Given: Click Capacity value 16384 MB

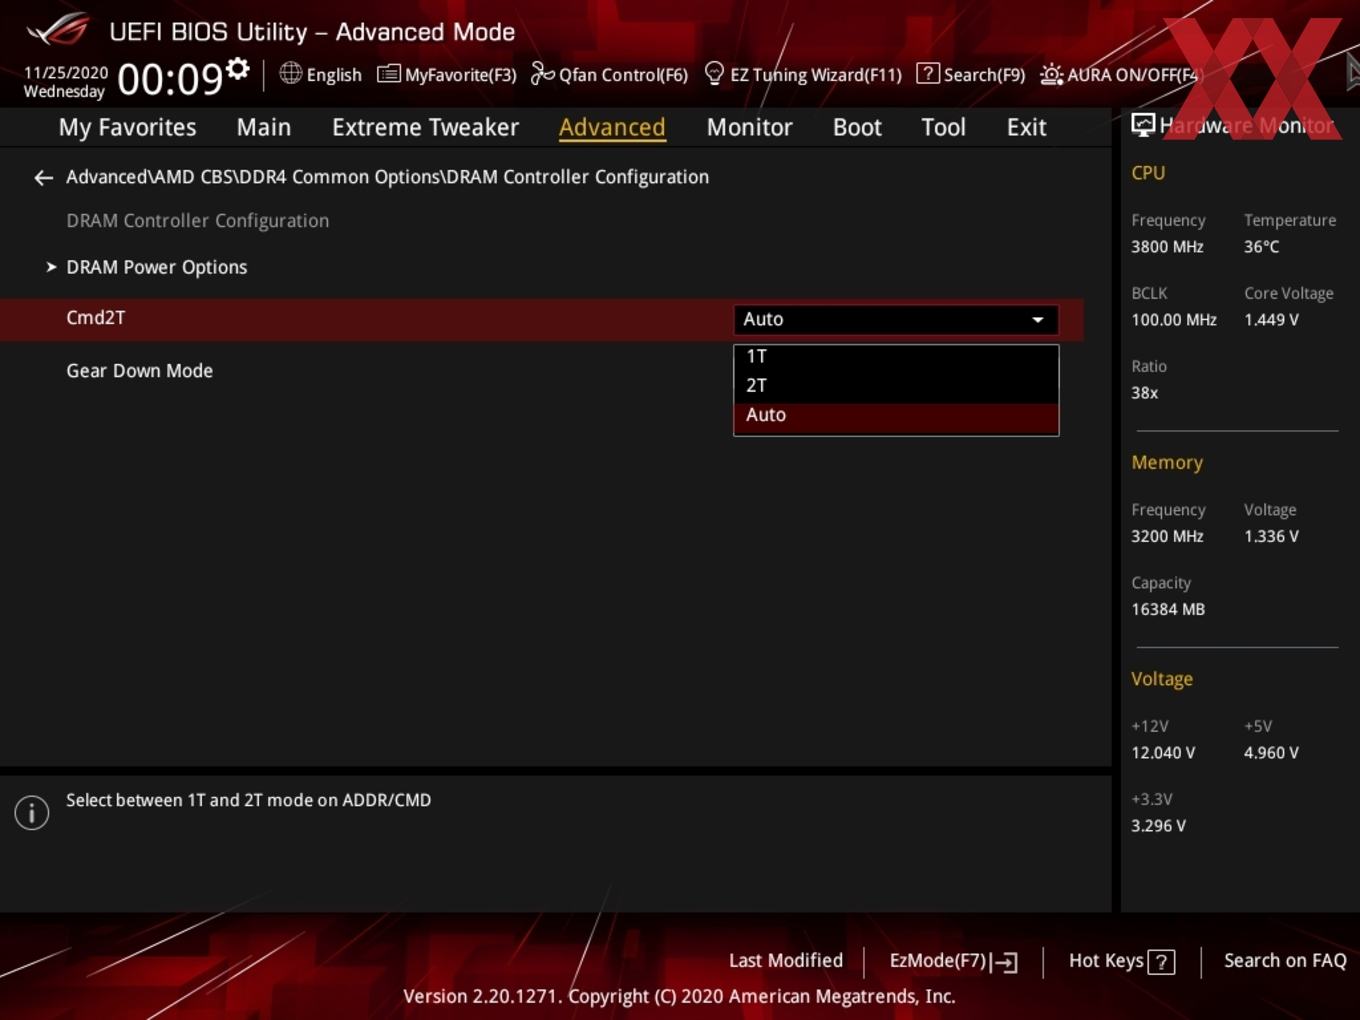Looking at the screenshot, I should tap(1168, 610).
